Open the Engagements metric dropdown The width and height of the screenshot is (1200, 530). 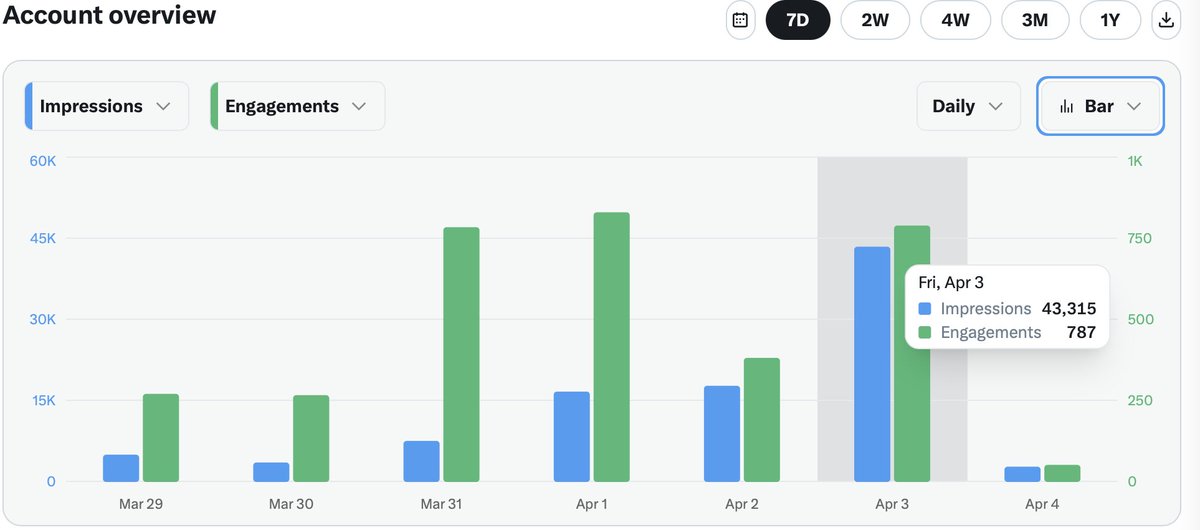pyautogui.click(x=297, y=106)
